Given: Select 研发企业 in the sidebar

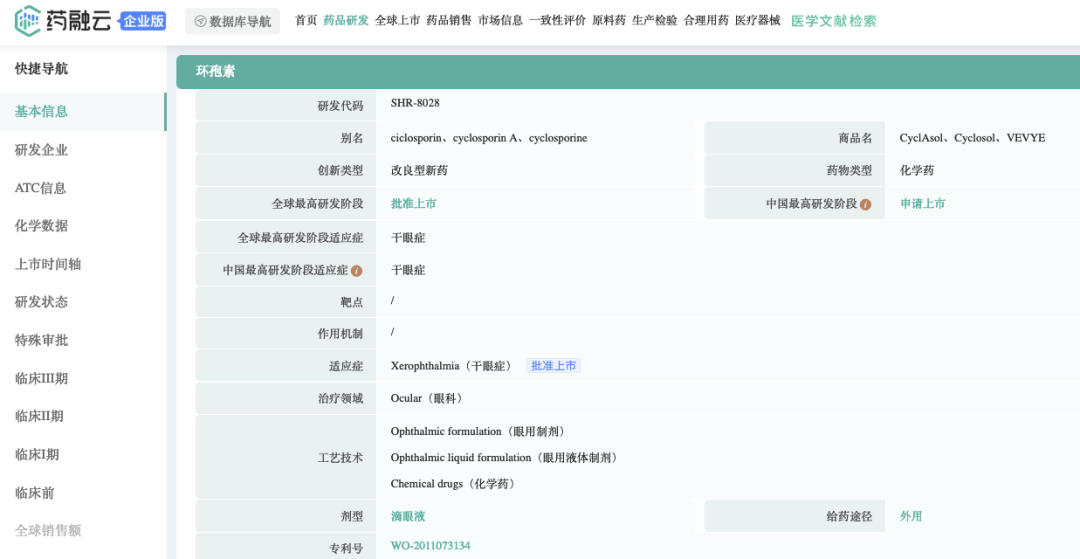Looking at the screenshot, I should (x=42, y=150).
